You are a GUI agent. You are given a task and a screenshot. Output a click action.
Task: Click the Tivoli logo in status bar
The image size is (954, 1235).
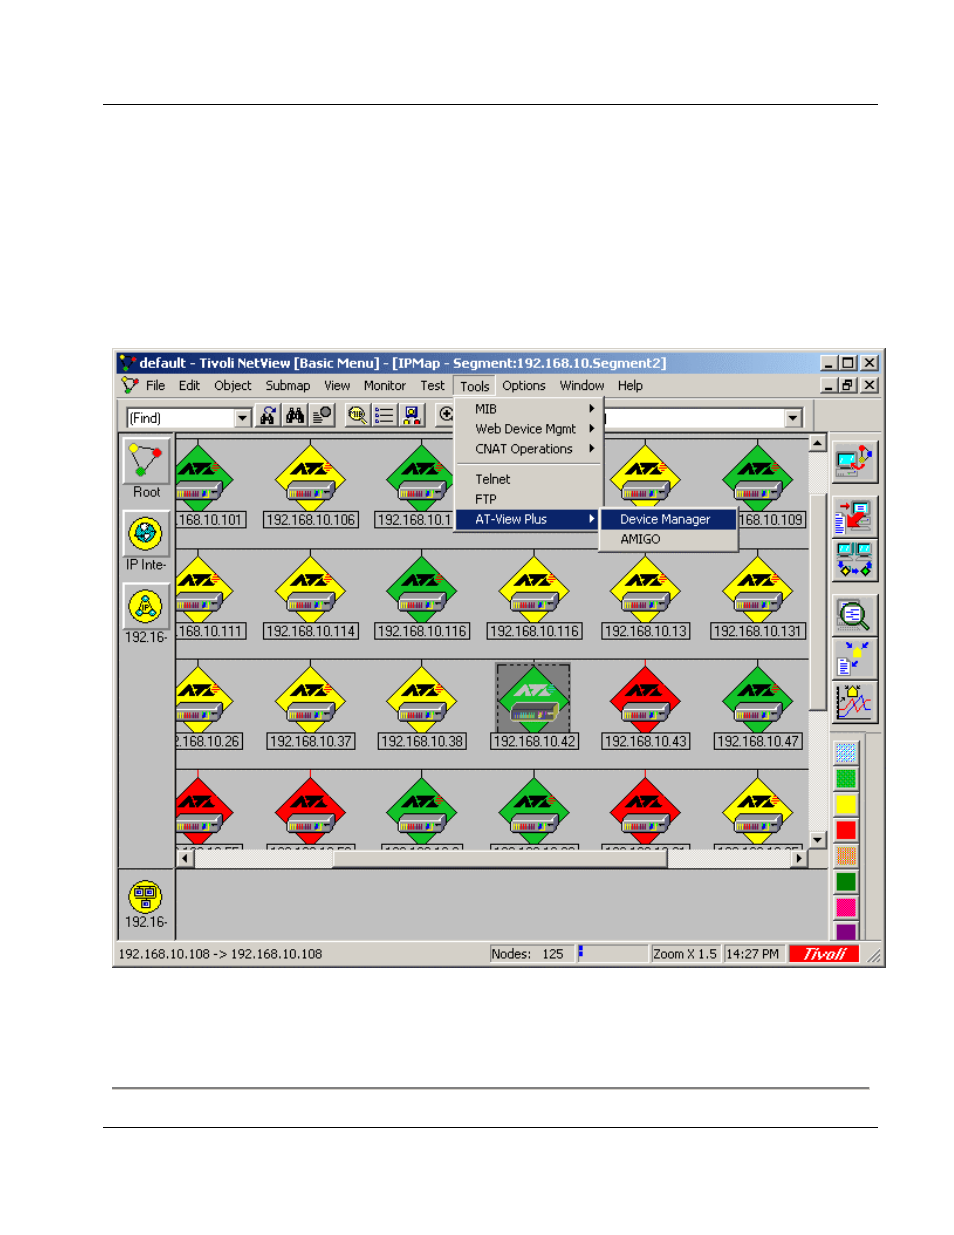(824, 954)
